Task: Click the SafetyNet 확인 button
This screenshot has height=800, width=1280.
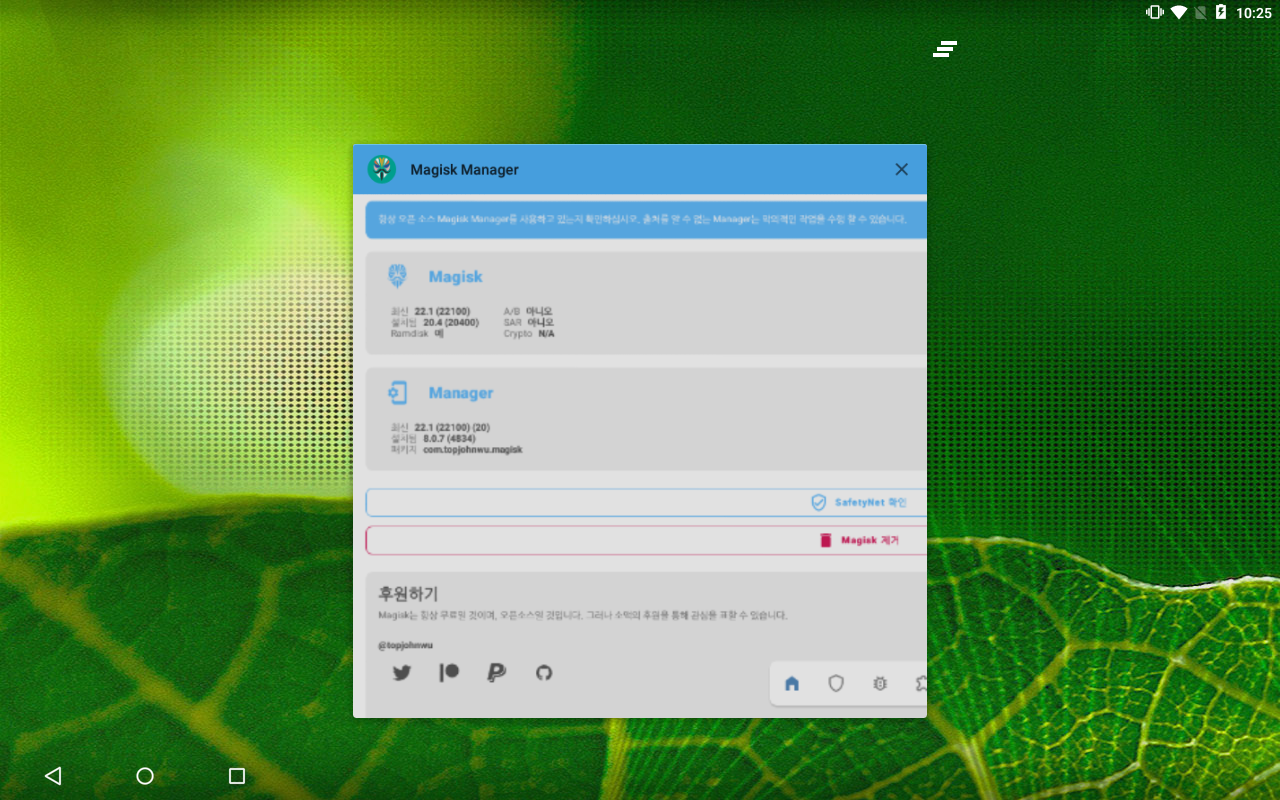Action: (646, 503)
